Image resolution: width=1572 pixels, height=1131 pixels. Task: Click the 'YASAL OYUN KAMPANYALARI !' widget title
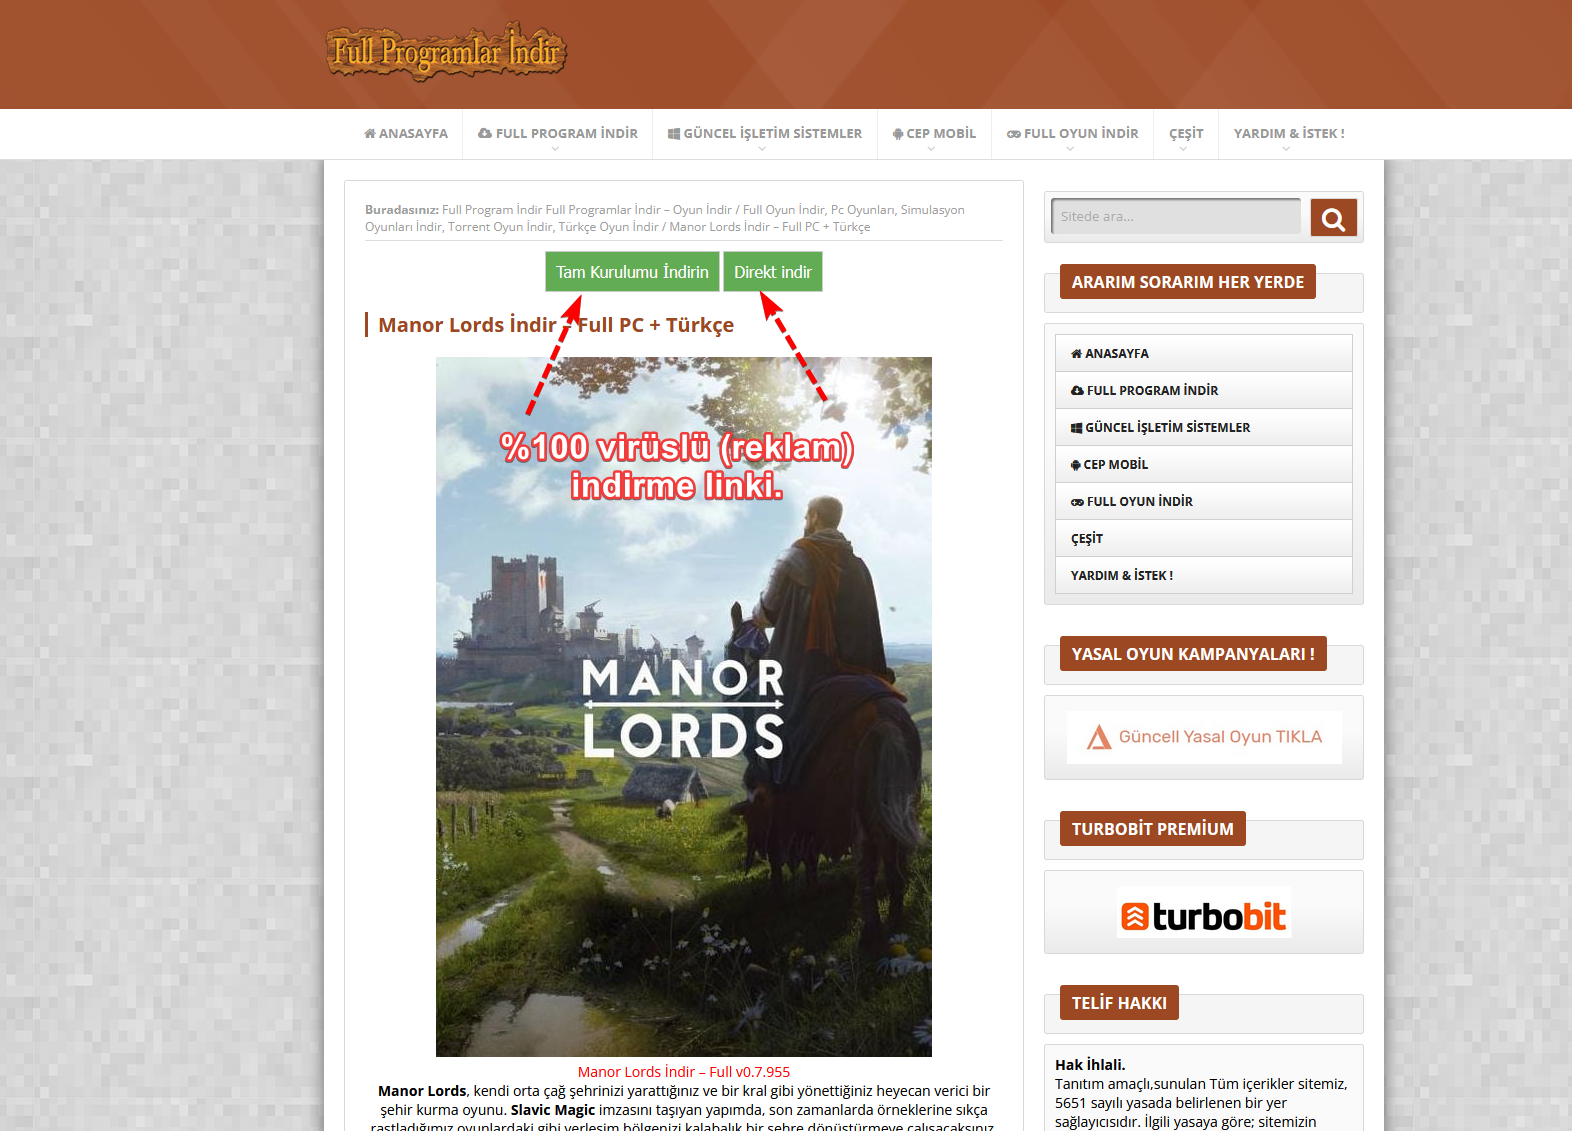coord(1193,654)
